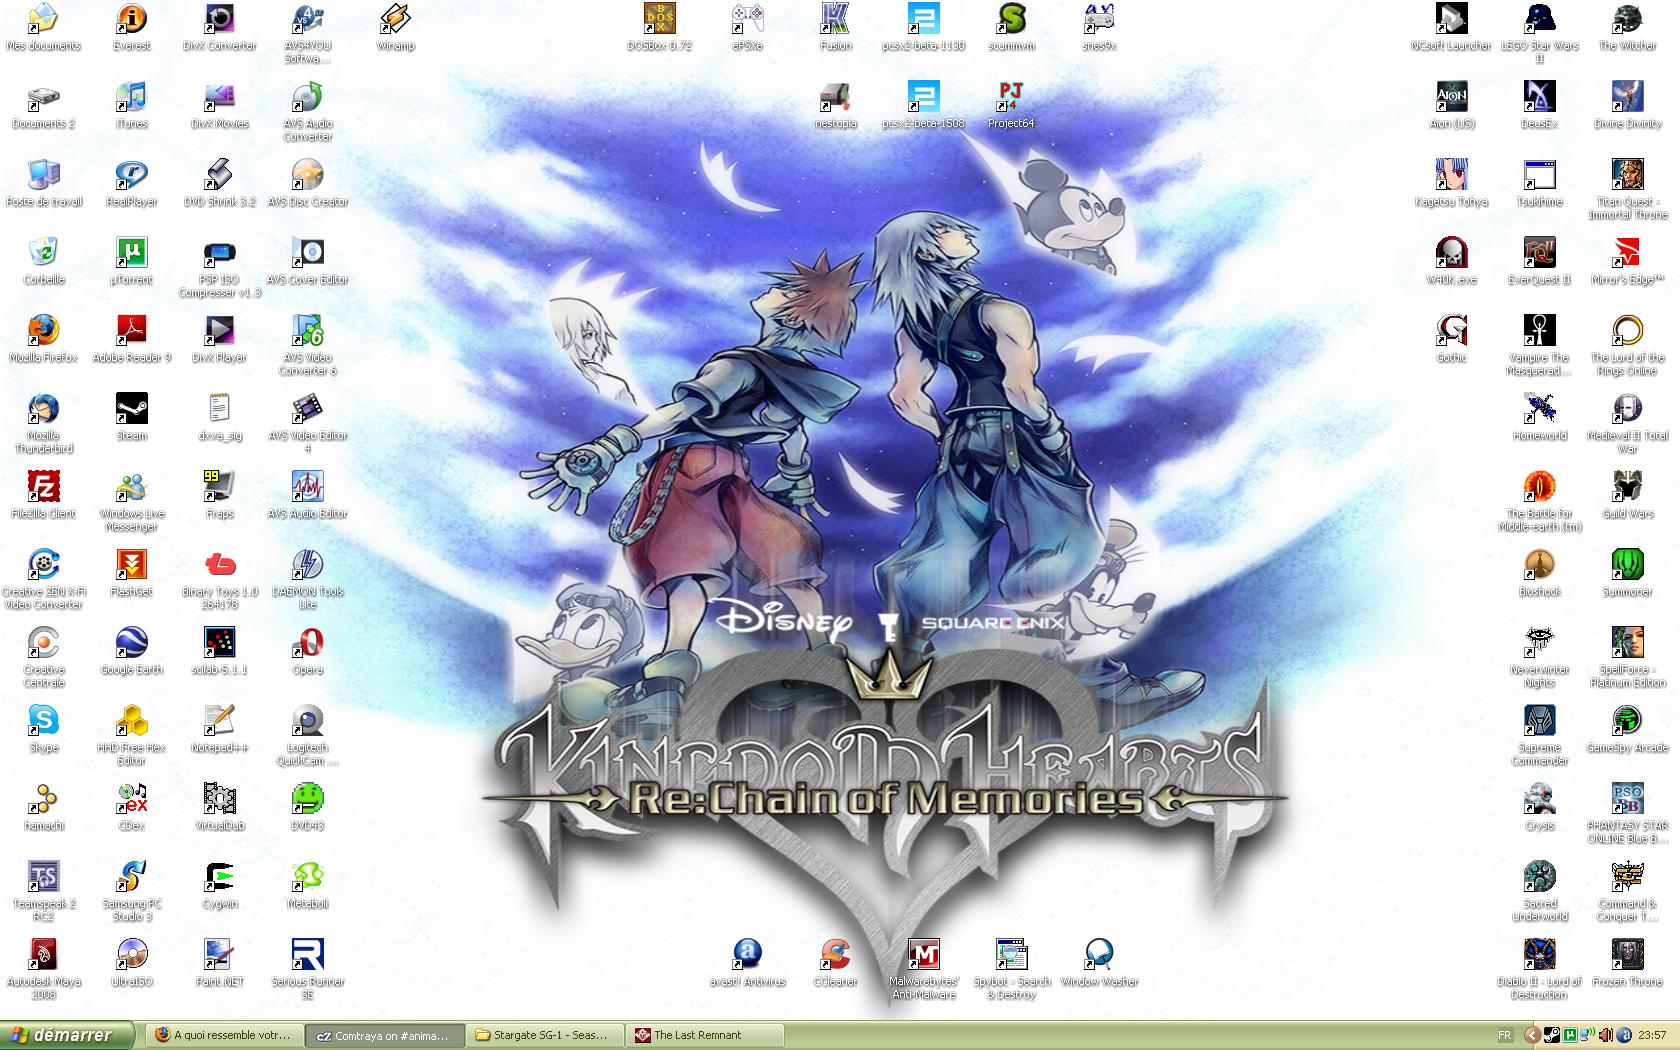Click the FR language indicator in the taskbar
The image size is (1680, 1050).
point(1504,1035)
